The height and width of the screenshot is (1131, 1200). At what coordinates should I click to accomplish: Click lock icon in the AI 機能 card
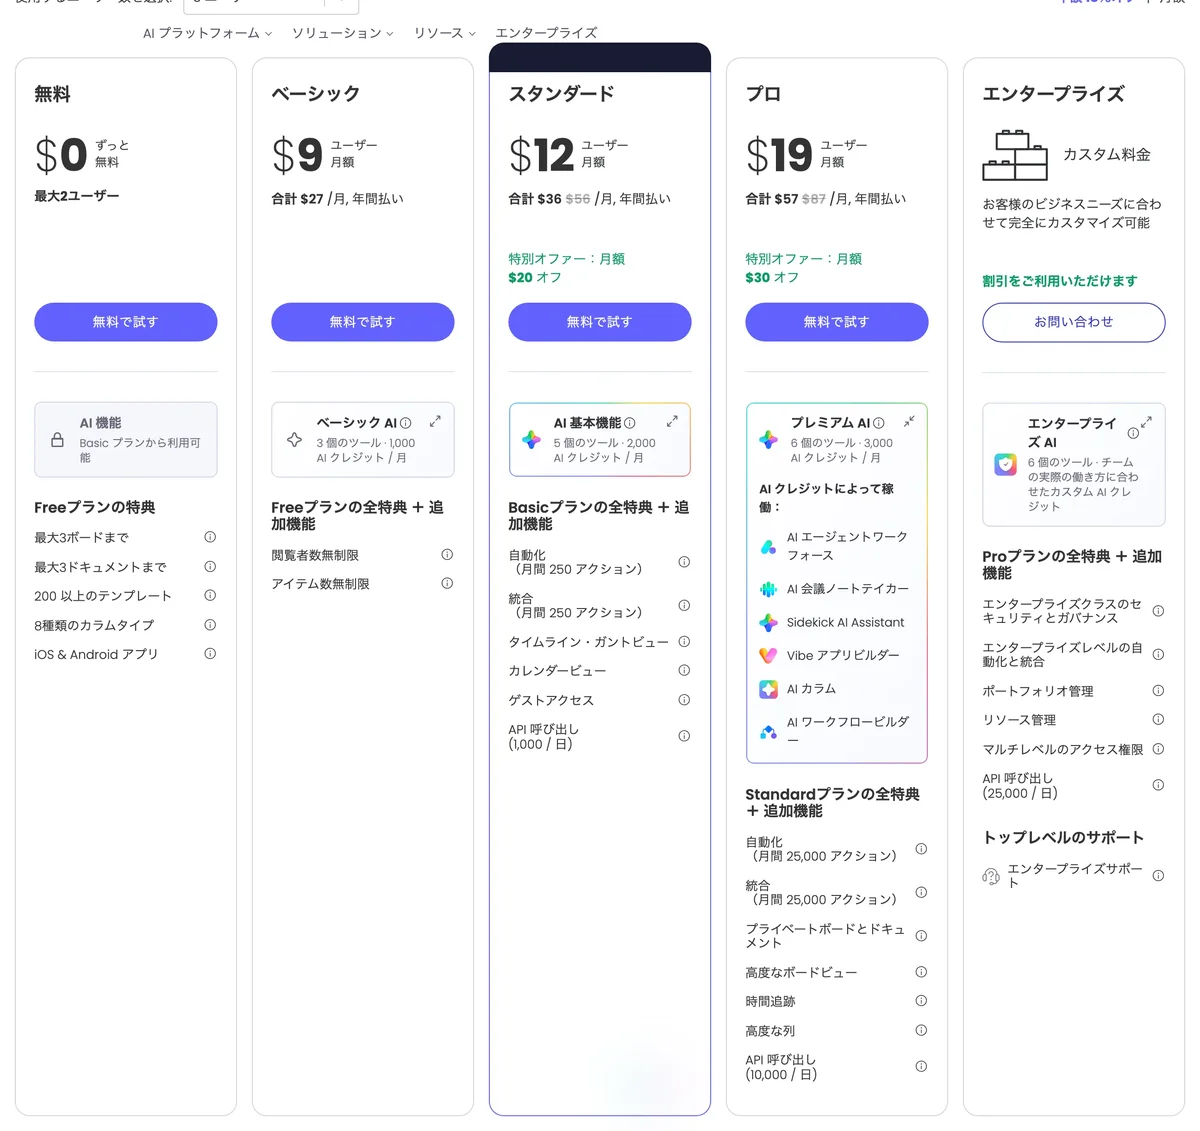pyautogui.click(x=57, y=440)
